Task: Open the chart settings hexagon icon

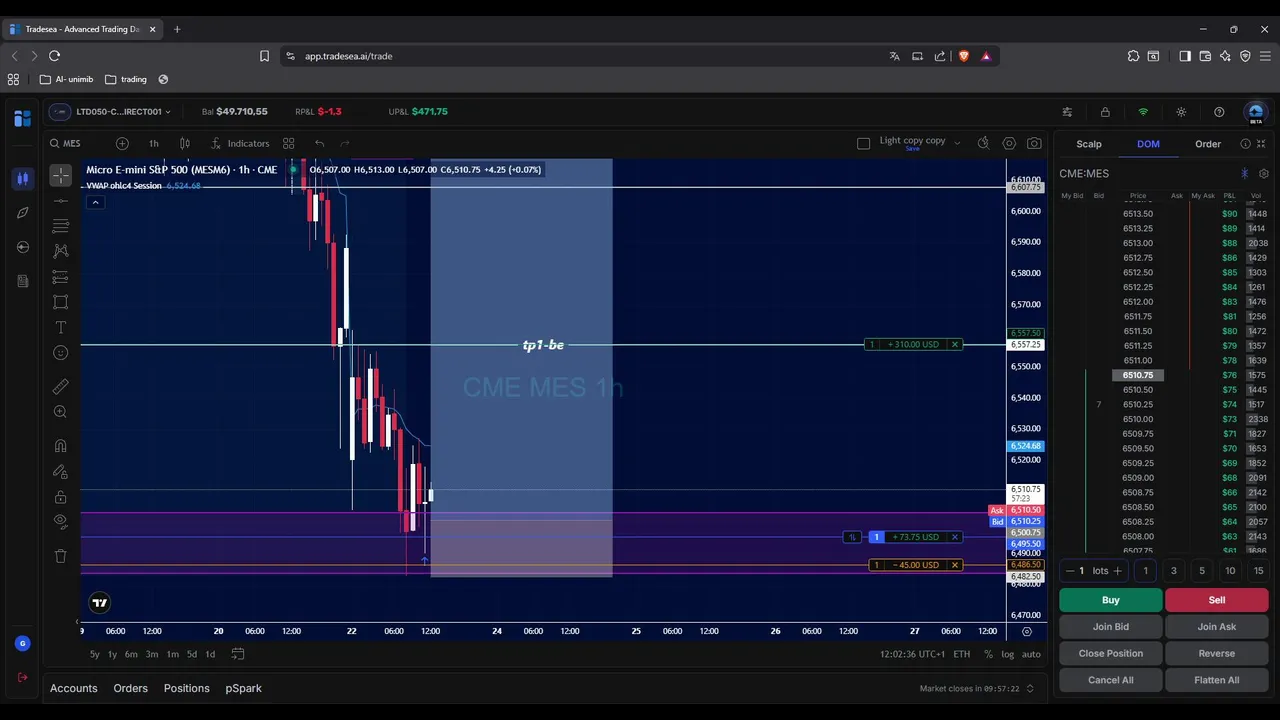Action: [1009, 144]
